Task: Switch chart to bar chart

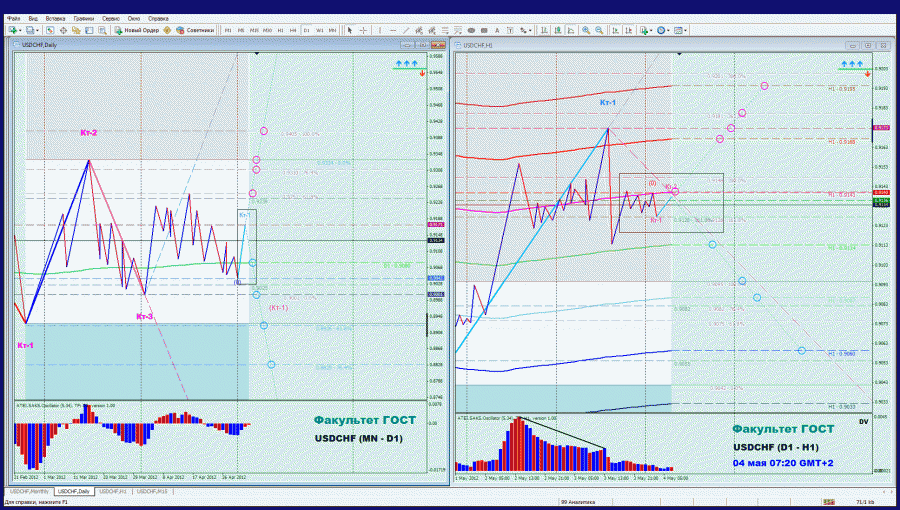Action: (544, 30)
